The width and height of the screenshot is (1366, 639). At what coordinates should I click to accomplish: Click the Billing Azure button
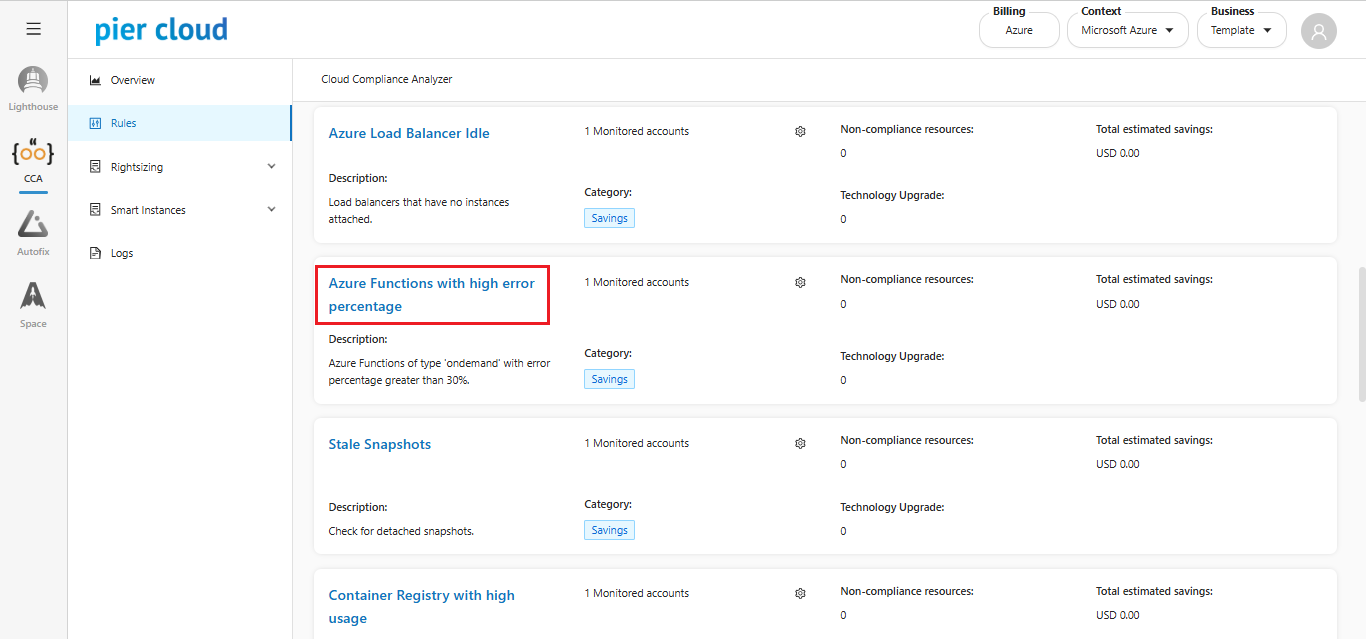pos(1019,30)
